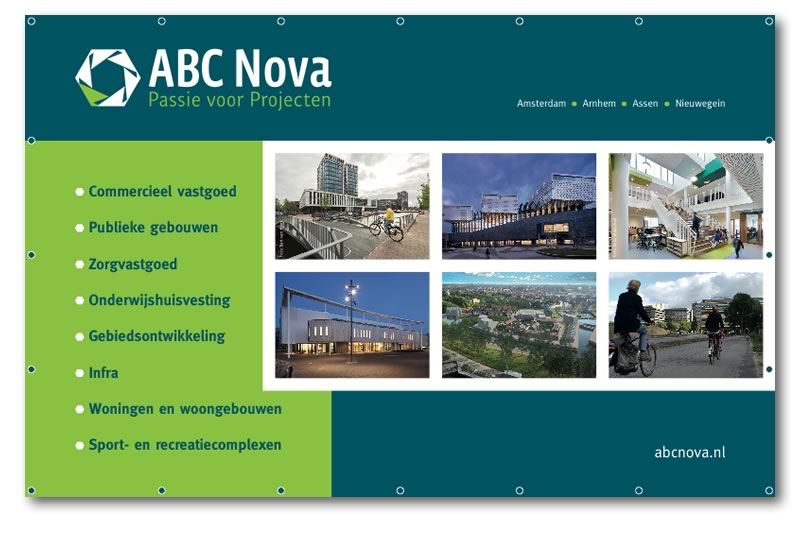Screen dimensions: 800x535
Task: Select the photo of cyclists on path
Action: click(685, 325)
